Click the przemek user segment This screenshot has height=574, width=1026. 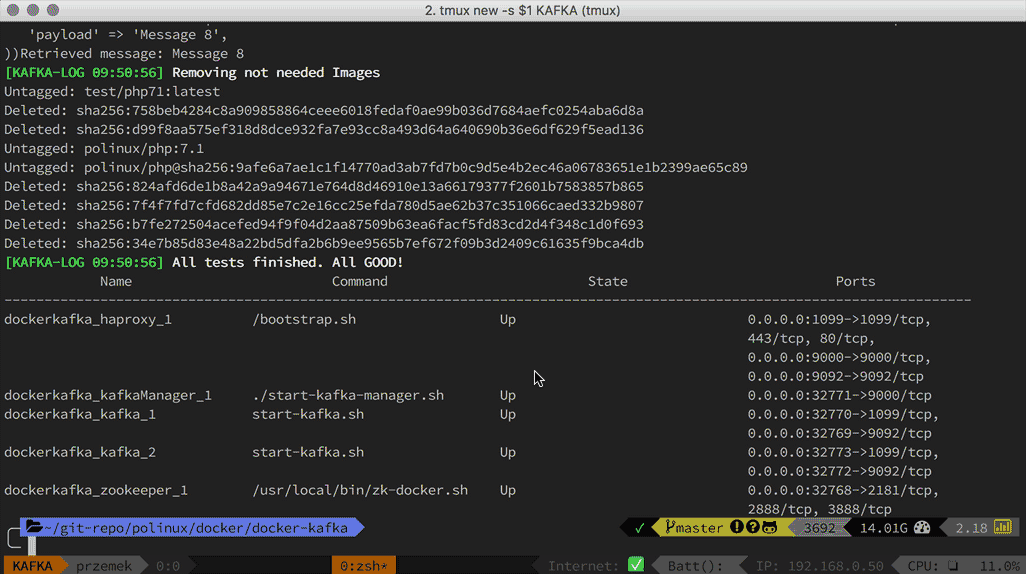(x=104, y=565)
